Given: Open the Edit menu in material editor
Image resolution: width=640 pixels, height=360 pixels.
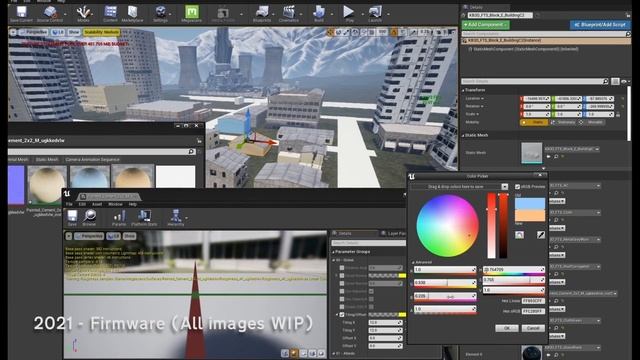Looking at the screenshot, I should [82, 204].
